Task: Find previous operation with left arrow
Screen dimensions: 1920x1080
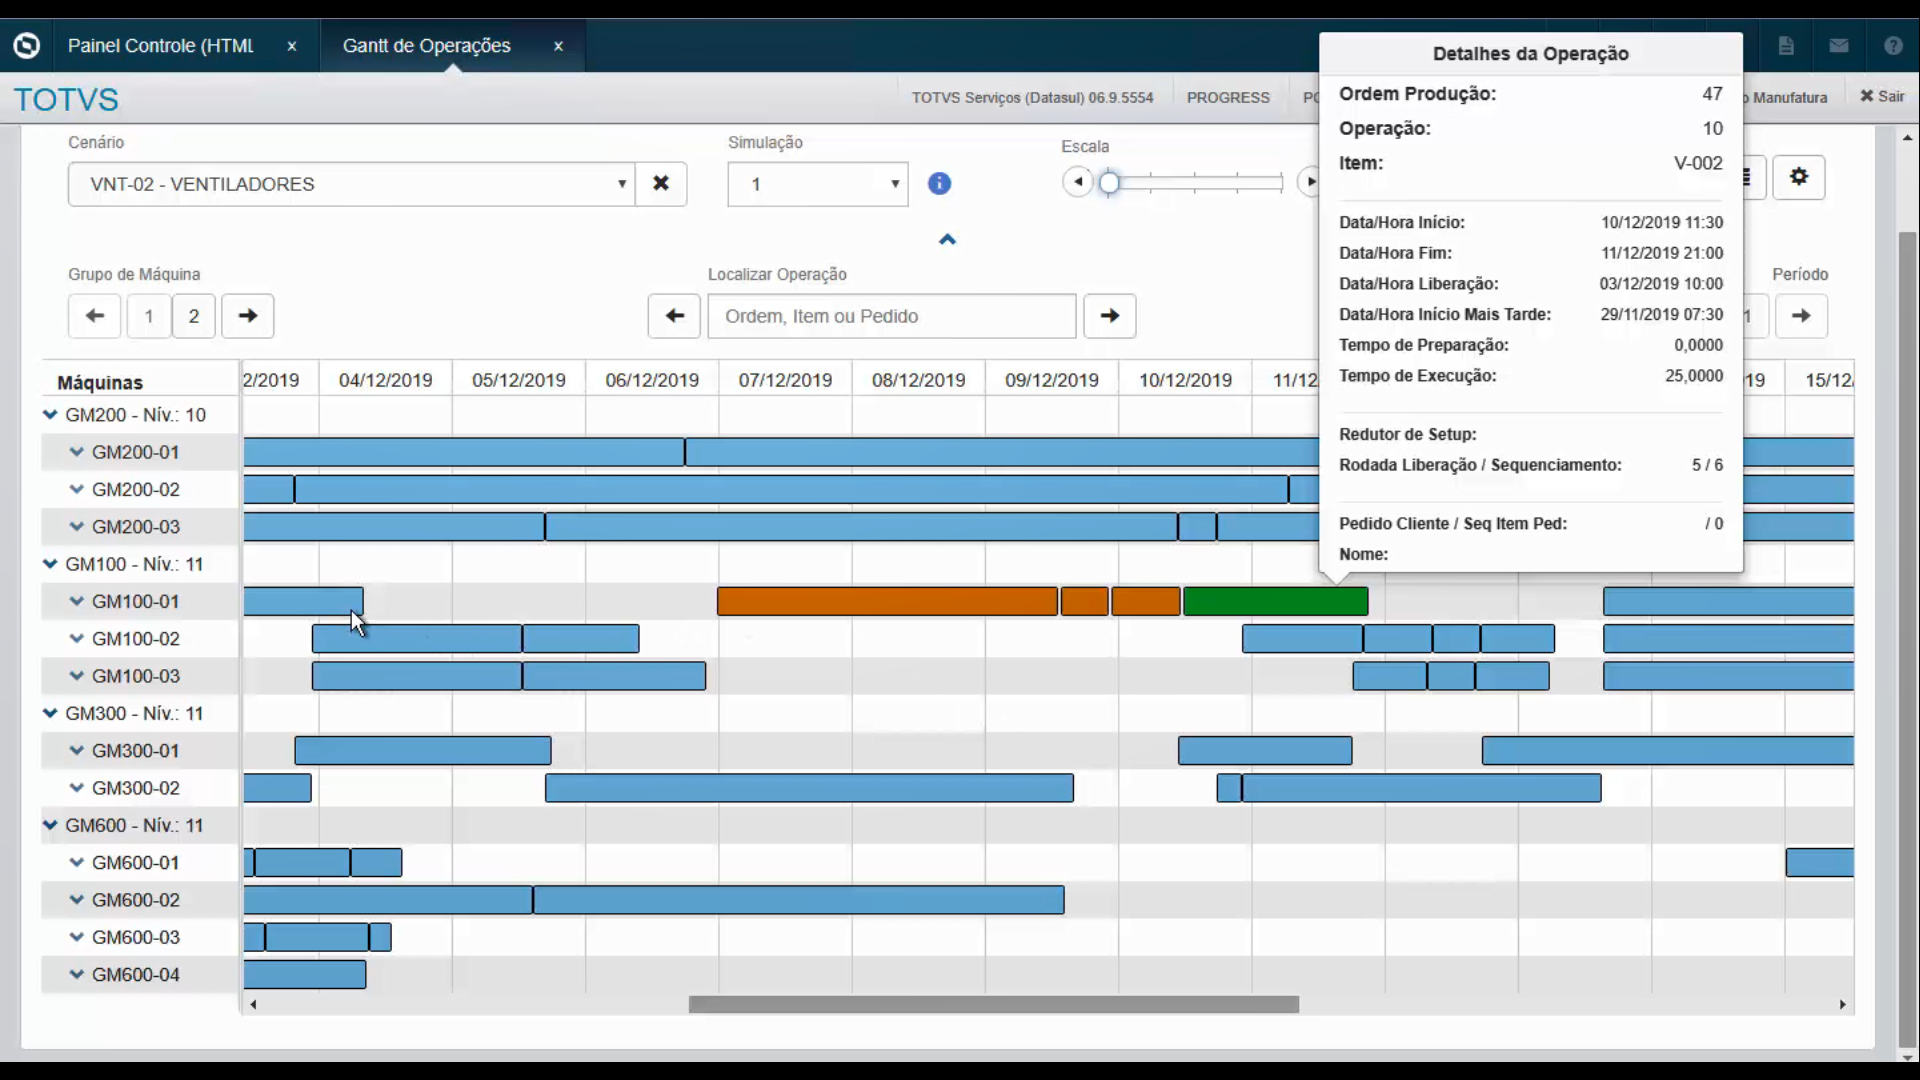Action: [674, 316]
